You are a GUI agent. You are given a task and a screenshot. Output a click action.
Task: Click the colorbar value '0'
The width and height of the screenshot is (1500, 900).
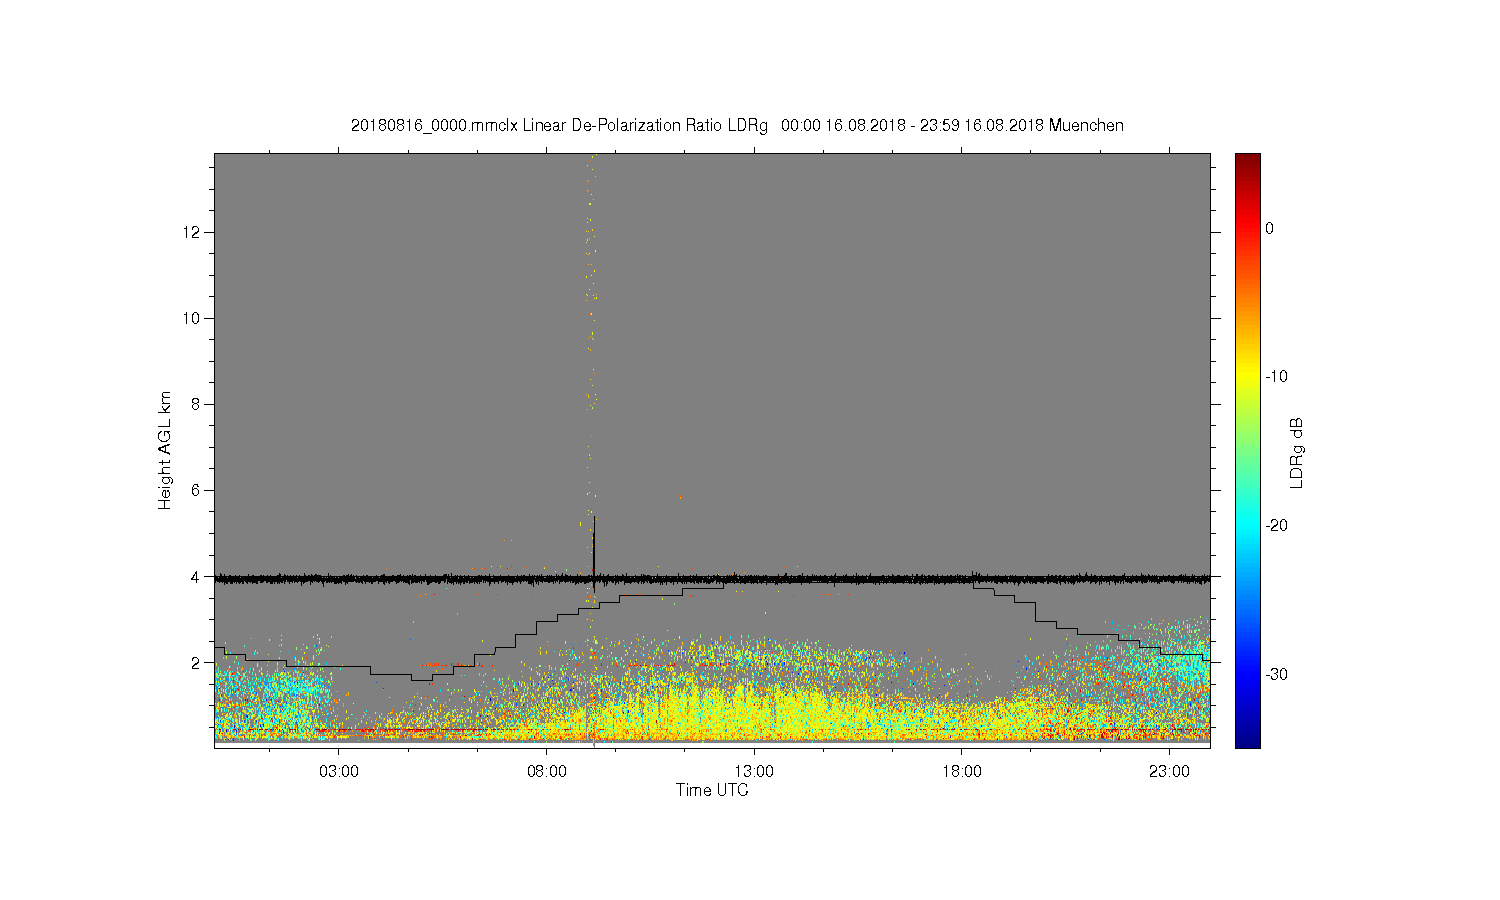click(x=1269, y=228)
